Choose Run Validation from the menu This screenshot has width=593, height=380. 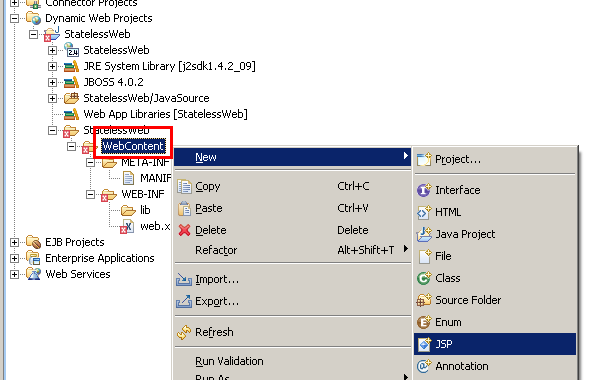292,361
